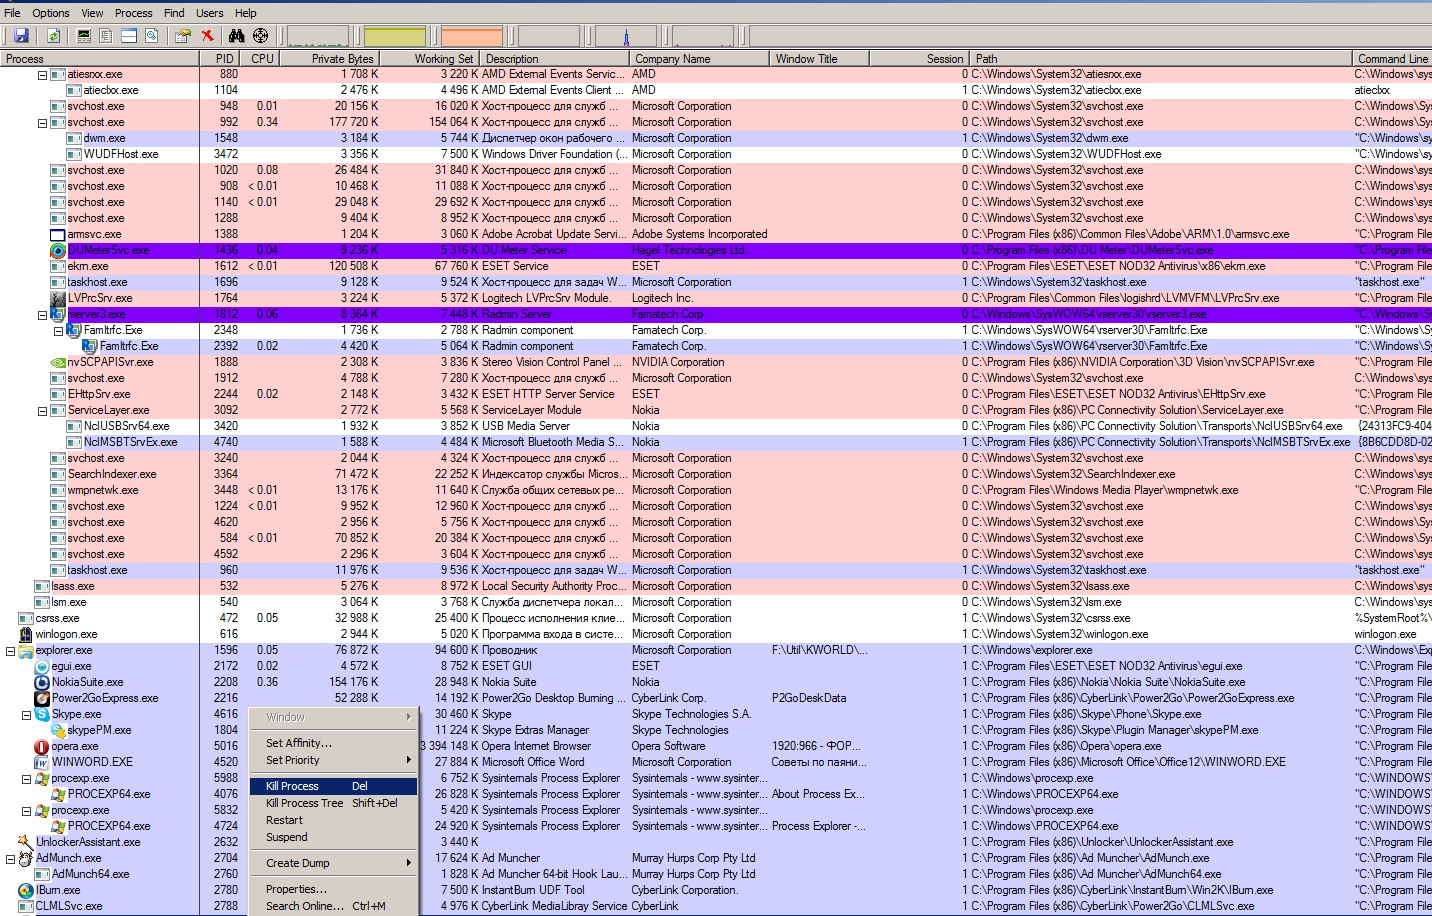1432x916 pixels.
Task: Click the nvSCPAPISvr.exe NVIDIA icon
Action: point(58,362)
